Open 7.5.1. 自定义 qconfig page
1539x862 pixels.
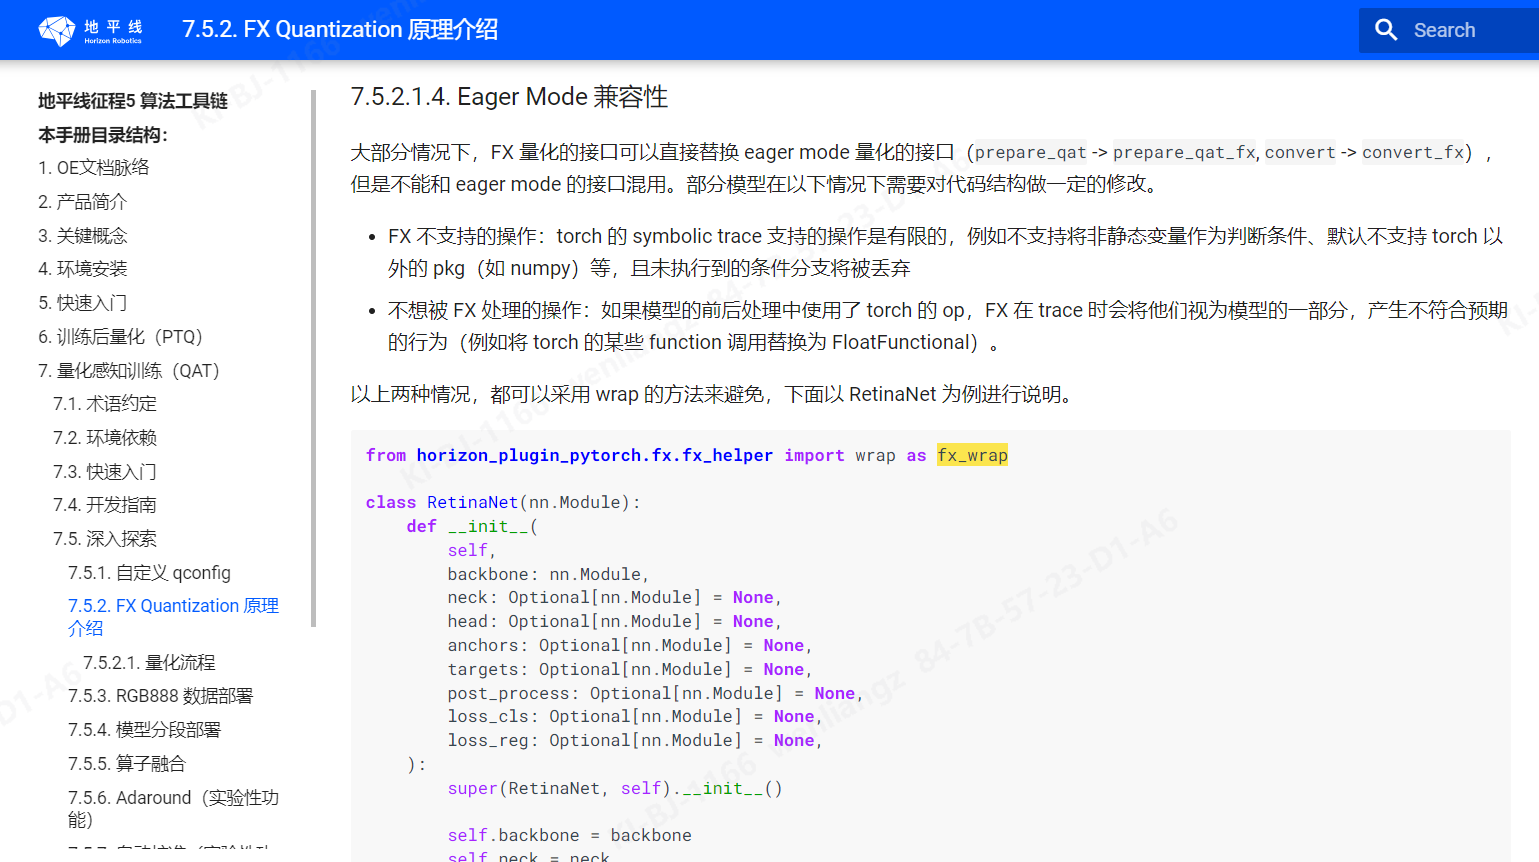click(x=149, y=573)
